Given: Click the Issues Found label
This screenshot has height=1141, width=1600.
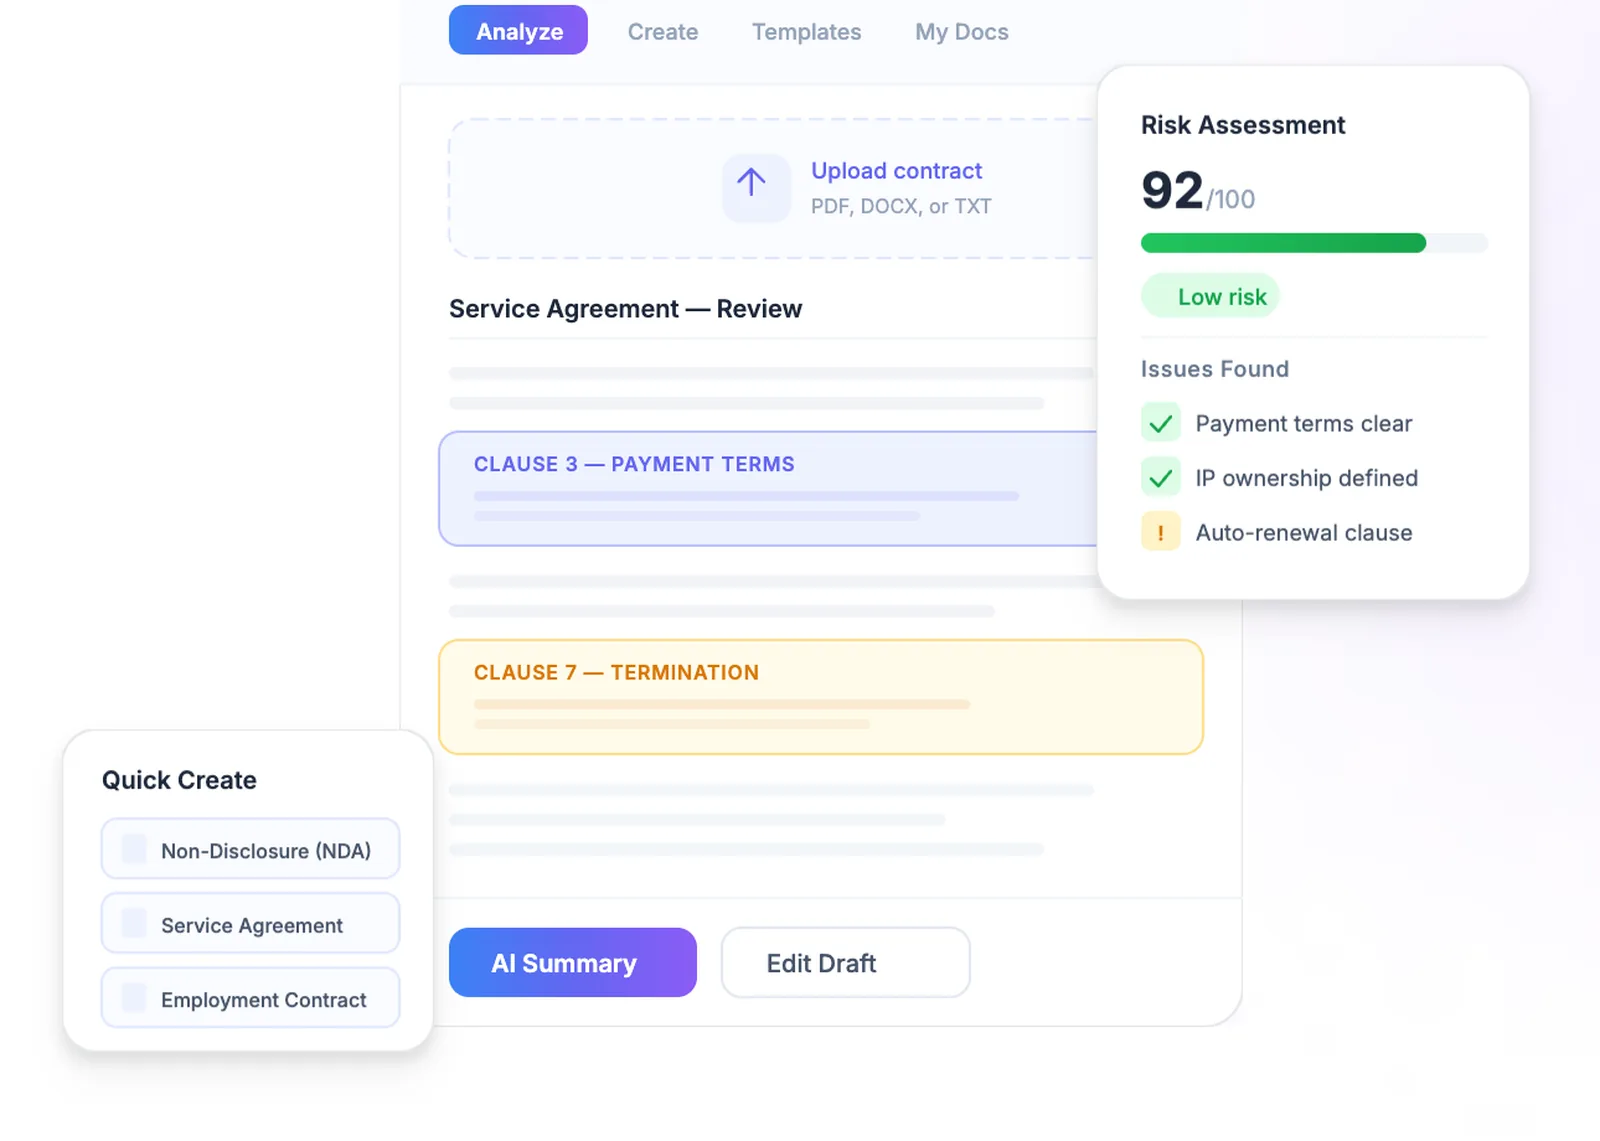Looking at the screenshot, I should click(1215, 369).
